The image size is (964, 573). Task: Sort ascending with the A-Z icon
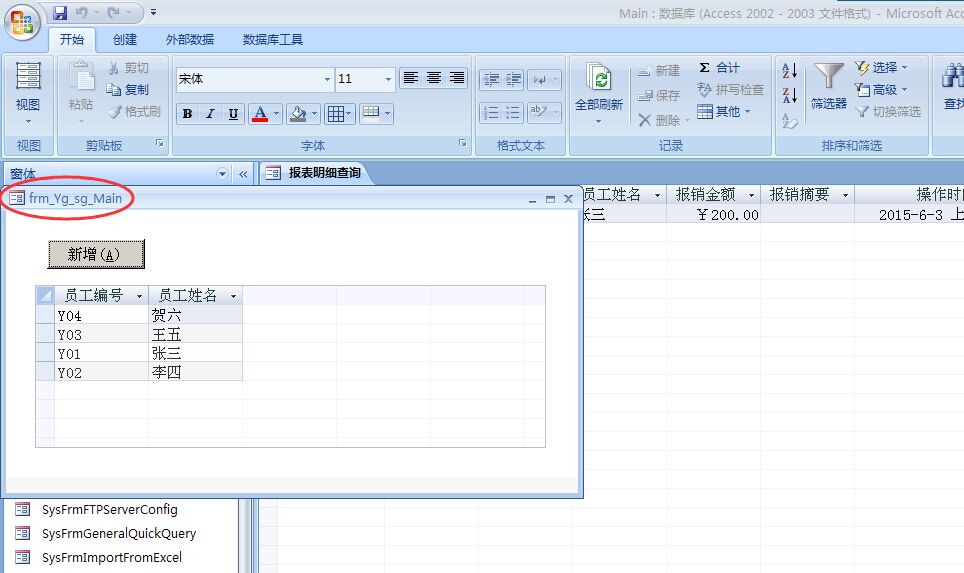[790, 71]
